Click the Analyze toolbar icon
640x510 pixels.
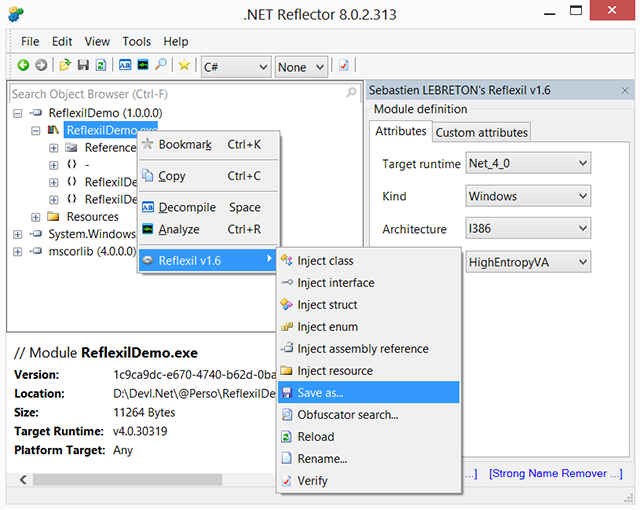143,65
